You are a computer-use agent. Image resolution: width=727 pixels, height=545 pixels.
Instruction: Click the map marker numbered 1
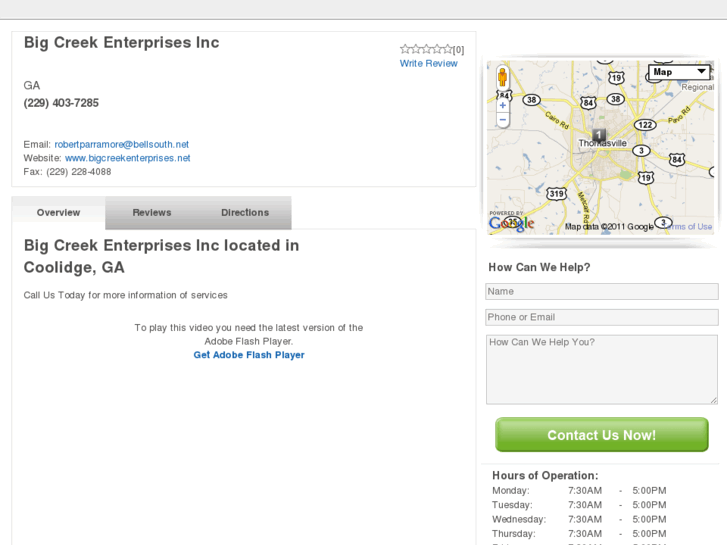tap(598, 135)
